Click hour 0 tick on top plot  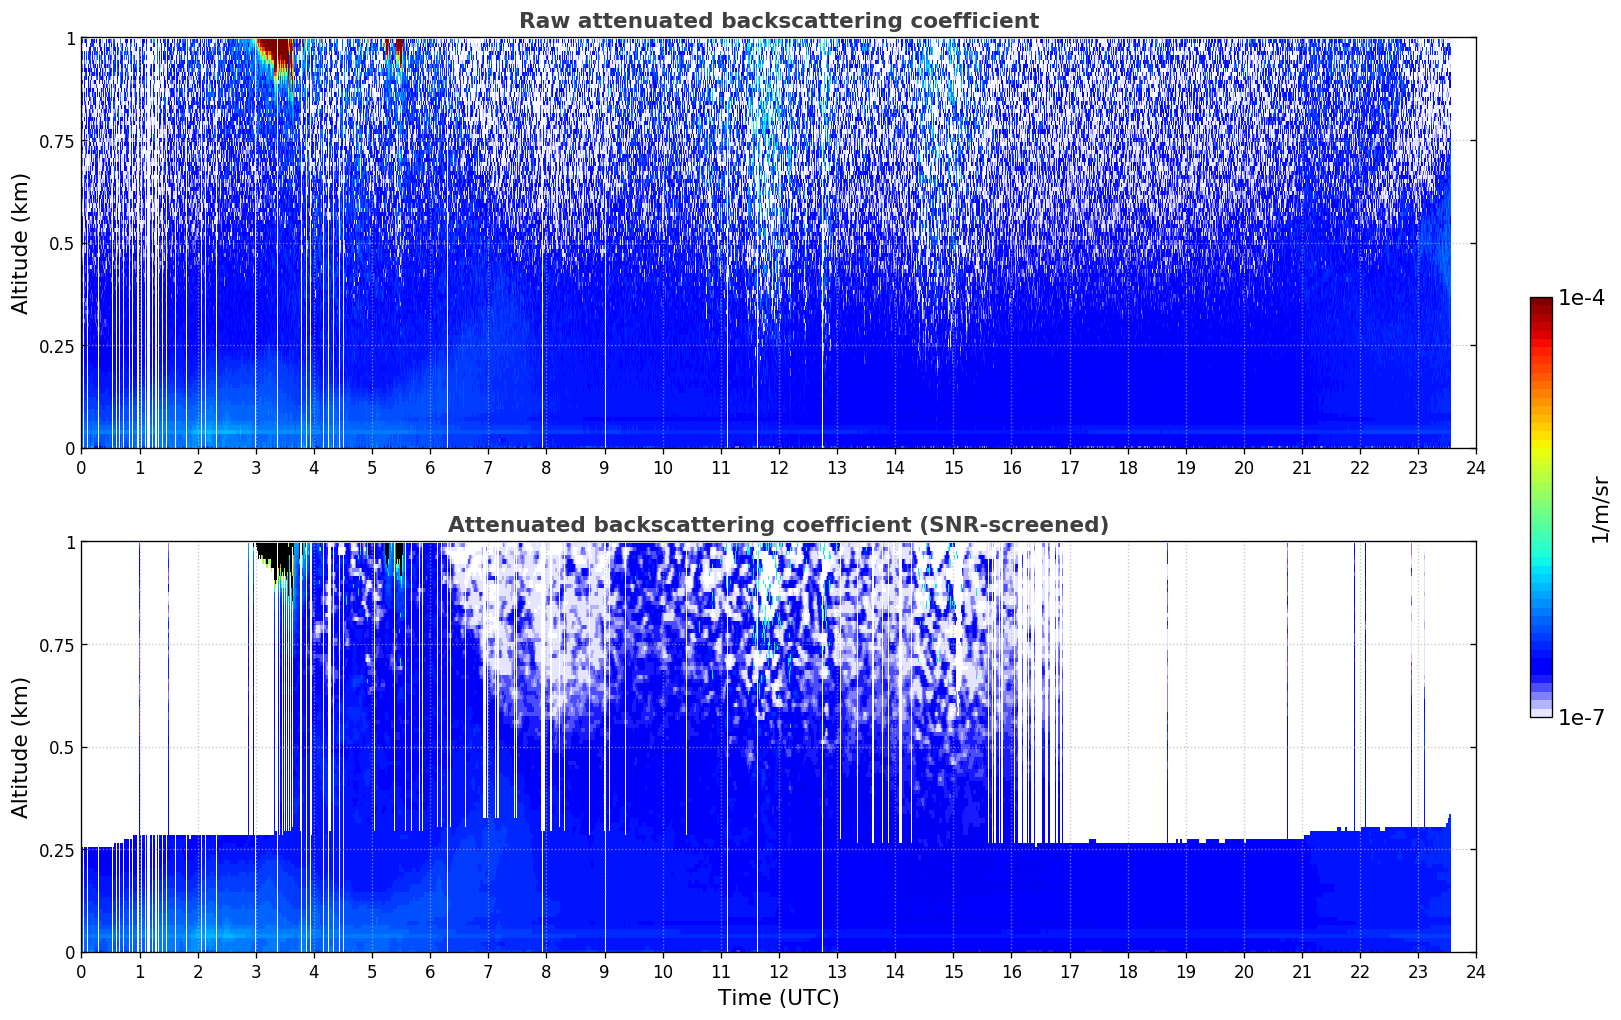(81, 467)
